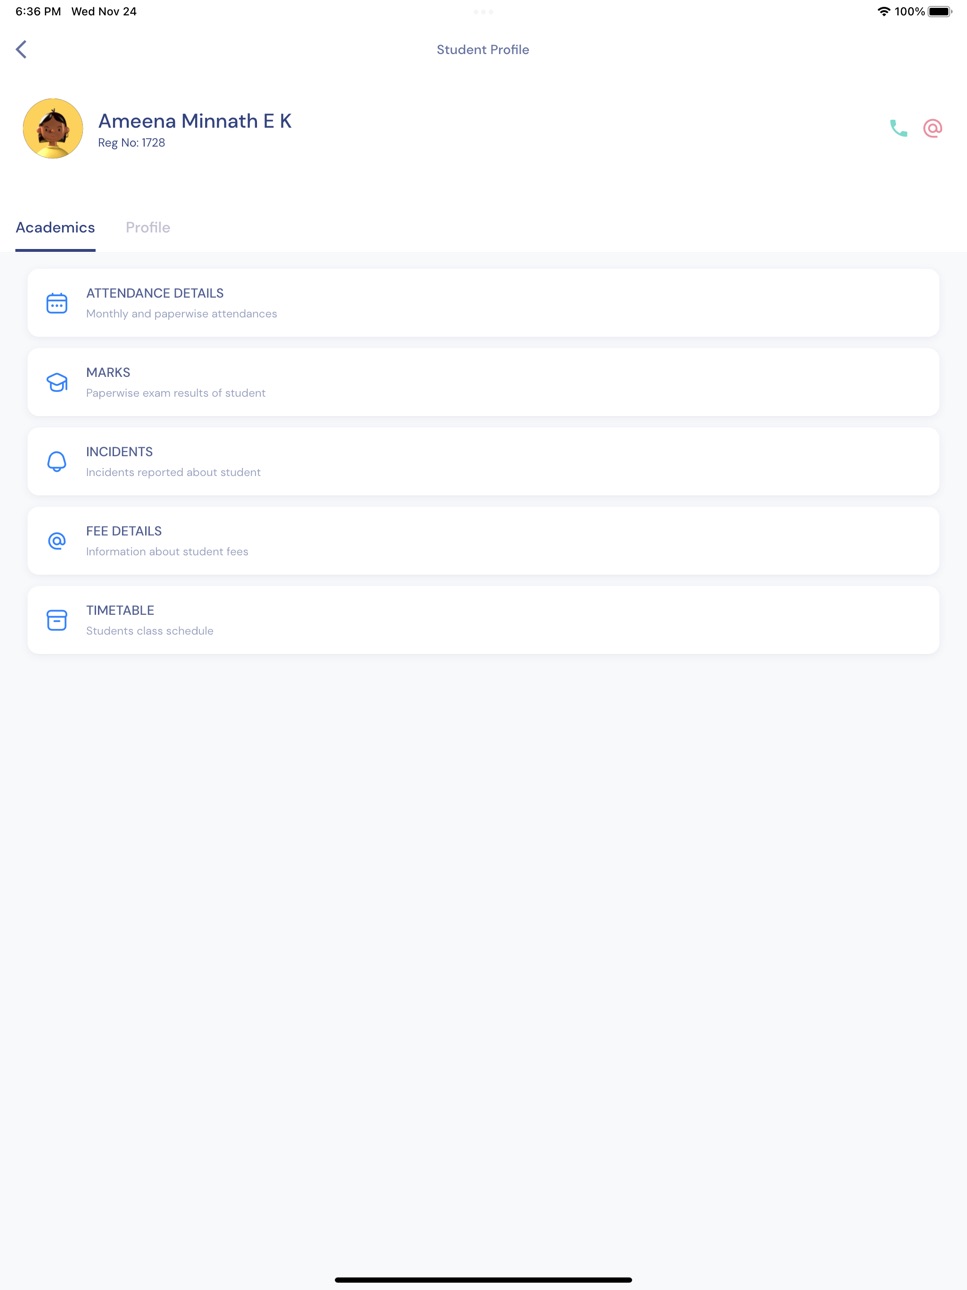Open FEE DETAILS information
The width and height of the screenshot is (967, 1290).
point(483,541)
